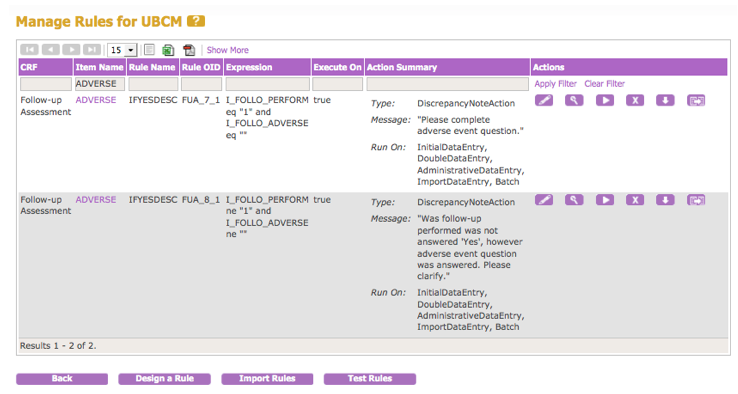Click the Show More link
738x394 pixels.
(227, 50)
